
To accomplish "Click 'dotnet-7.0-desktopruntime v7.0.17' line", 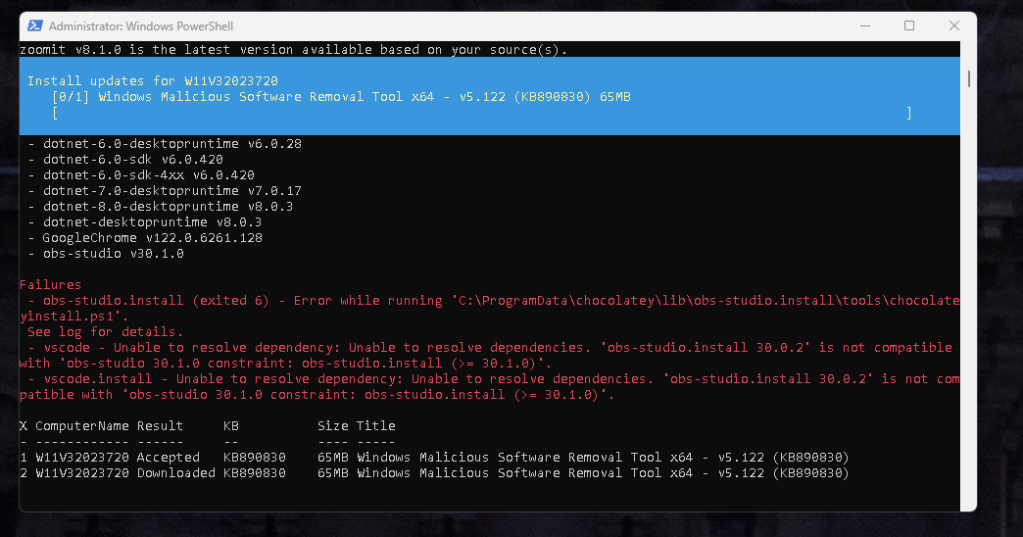I will (165, 191).
